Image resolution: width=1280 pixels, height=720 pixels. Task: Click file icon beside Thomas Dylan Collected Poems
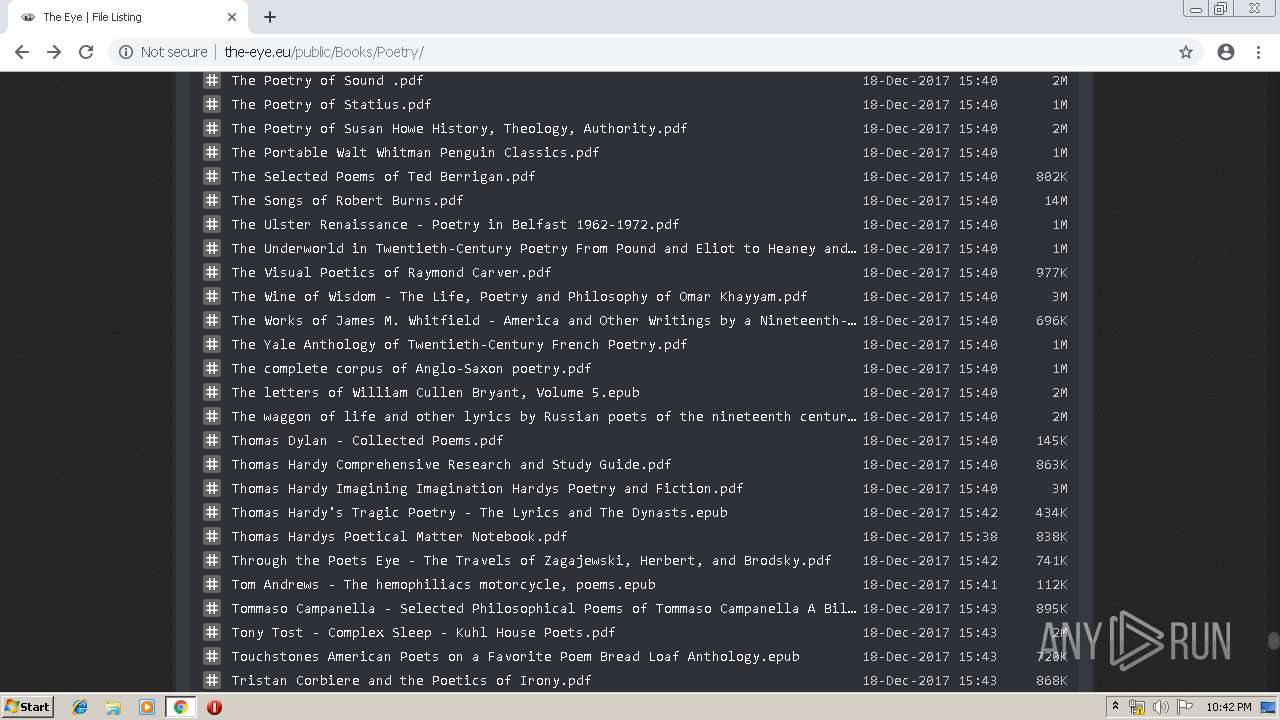212,440
